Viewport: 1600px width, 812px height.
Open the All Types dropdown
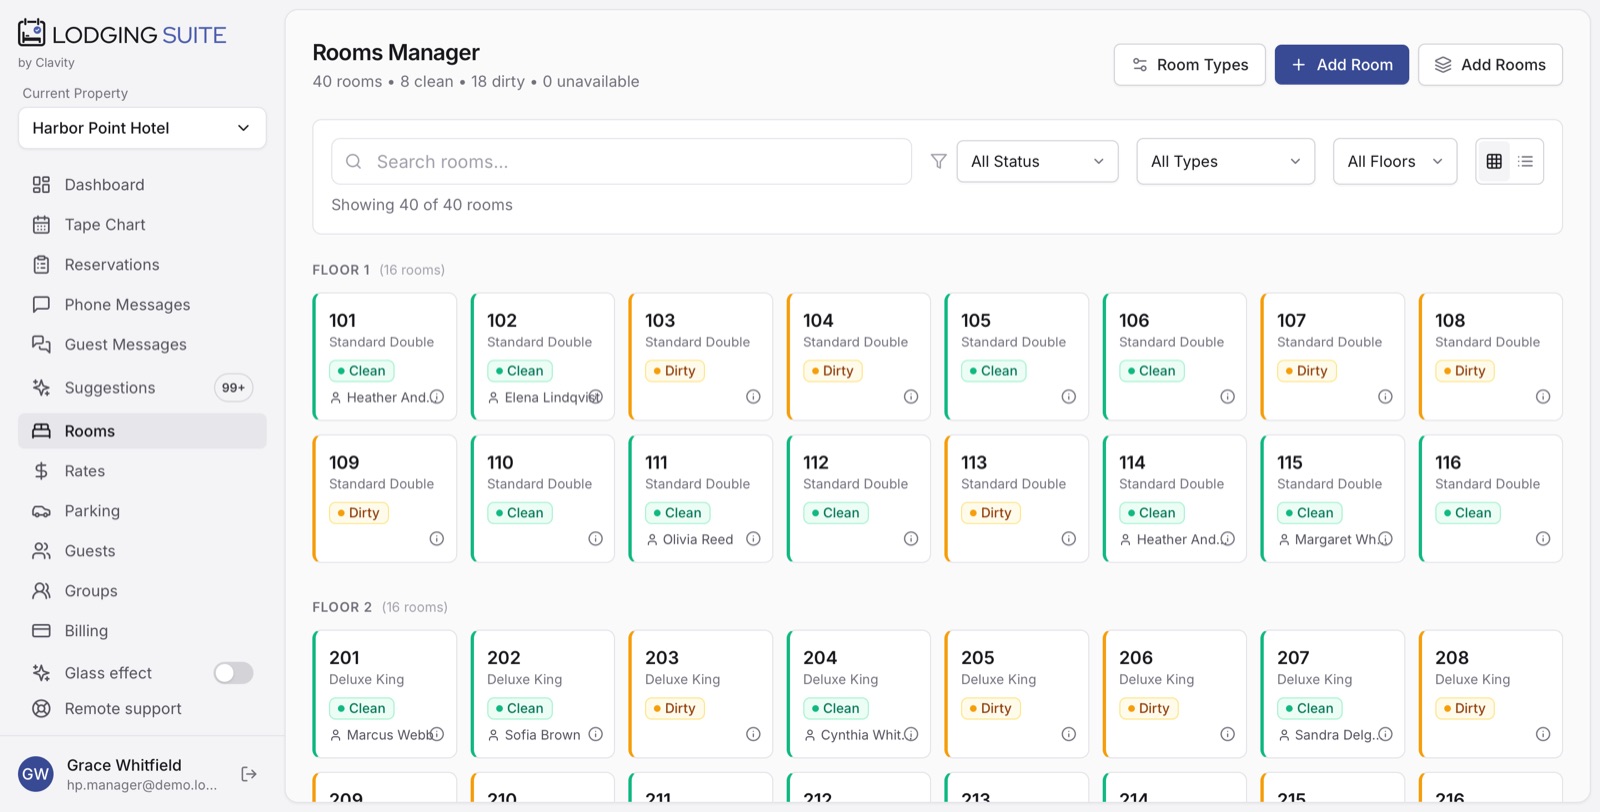click(x=1225, y=161)
